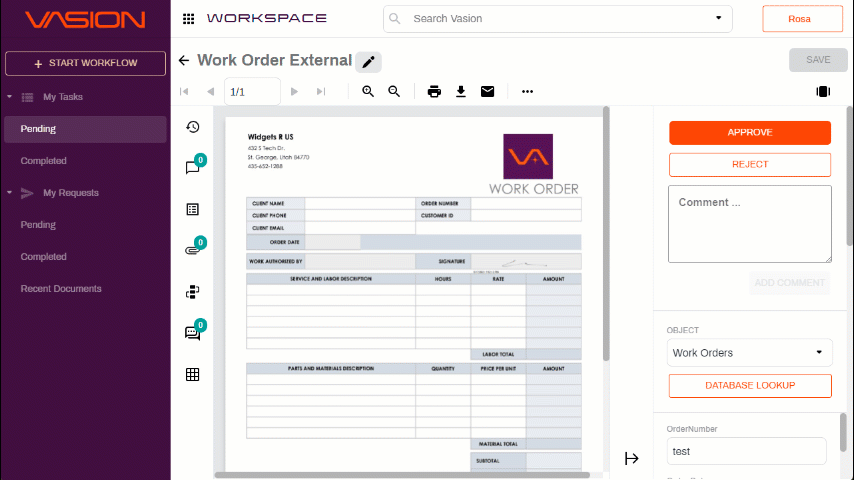Viewport: 854px width, 480px height.
Task: Collapse the My Tasks section
Action: (x=9, y=96)
